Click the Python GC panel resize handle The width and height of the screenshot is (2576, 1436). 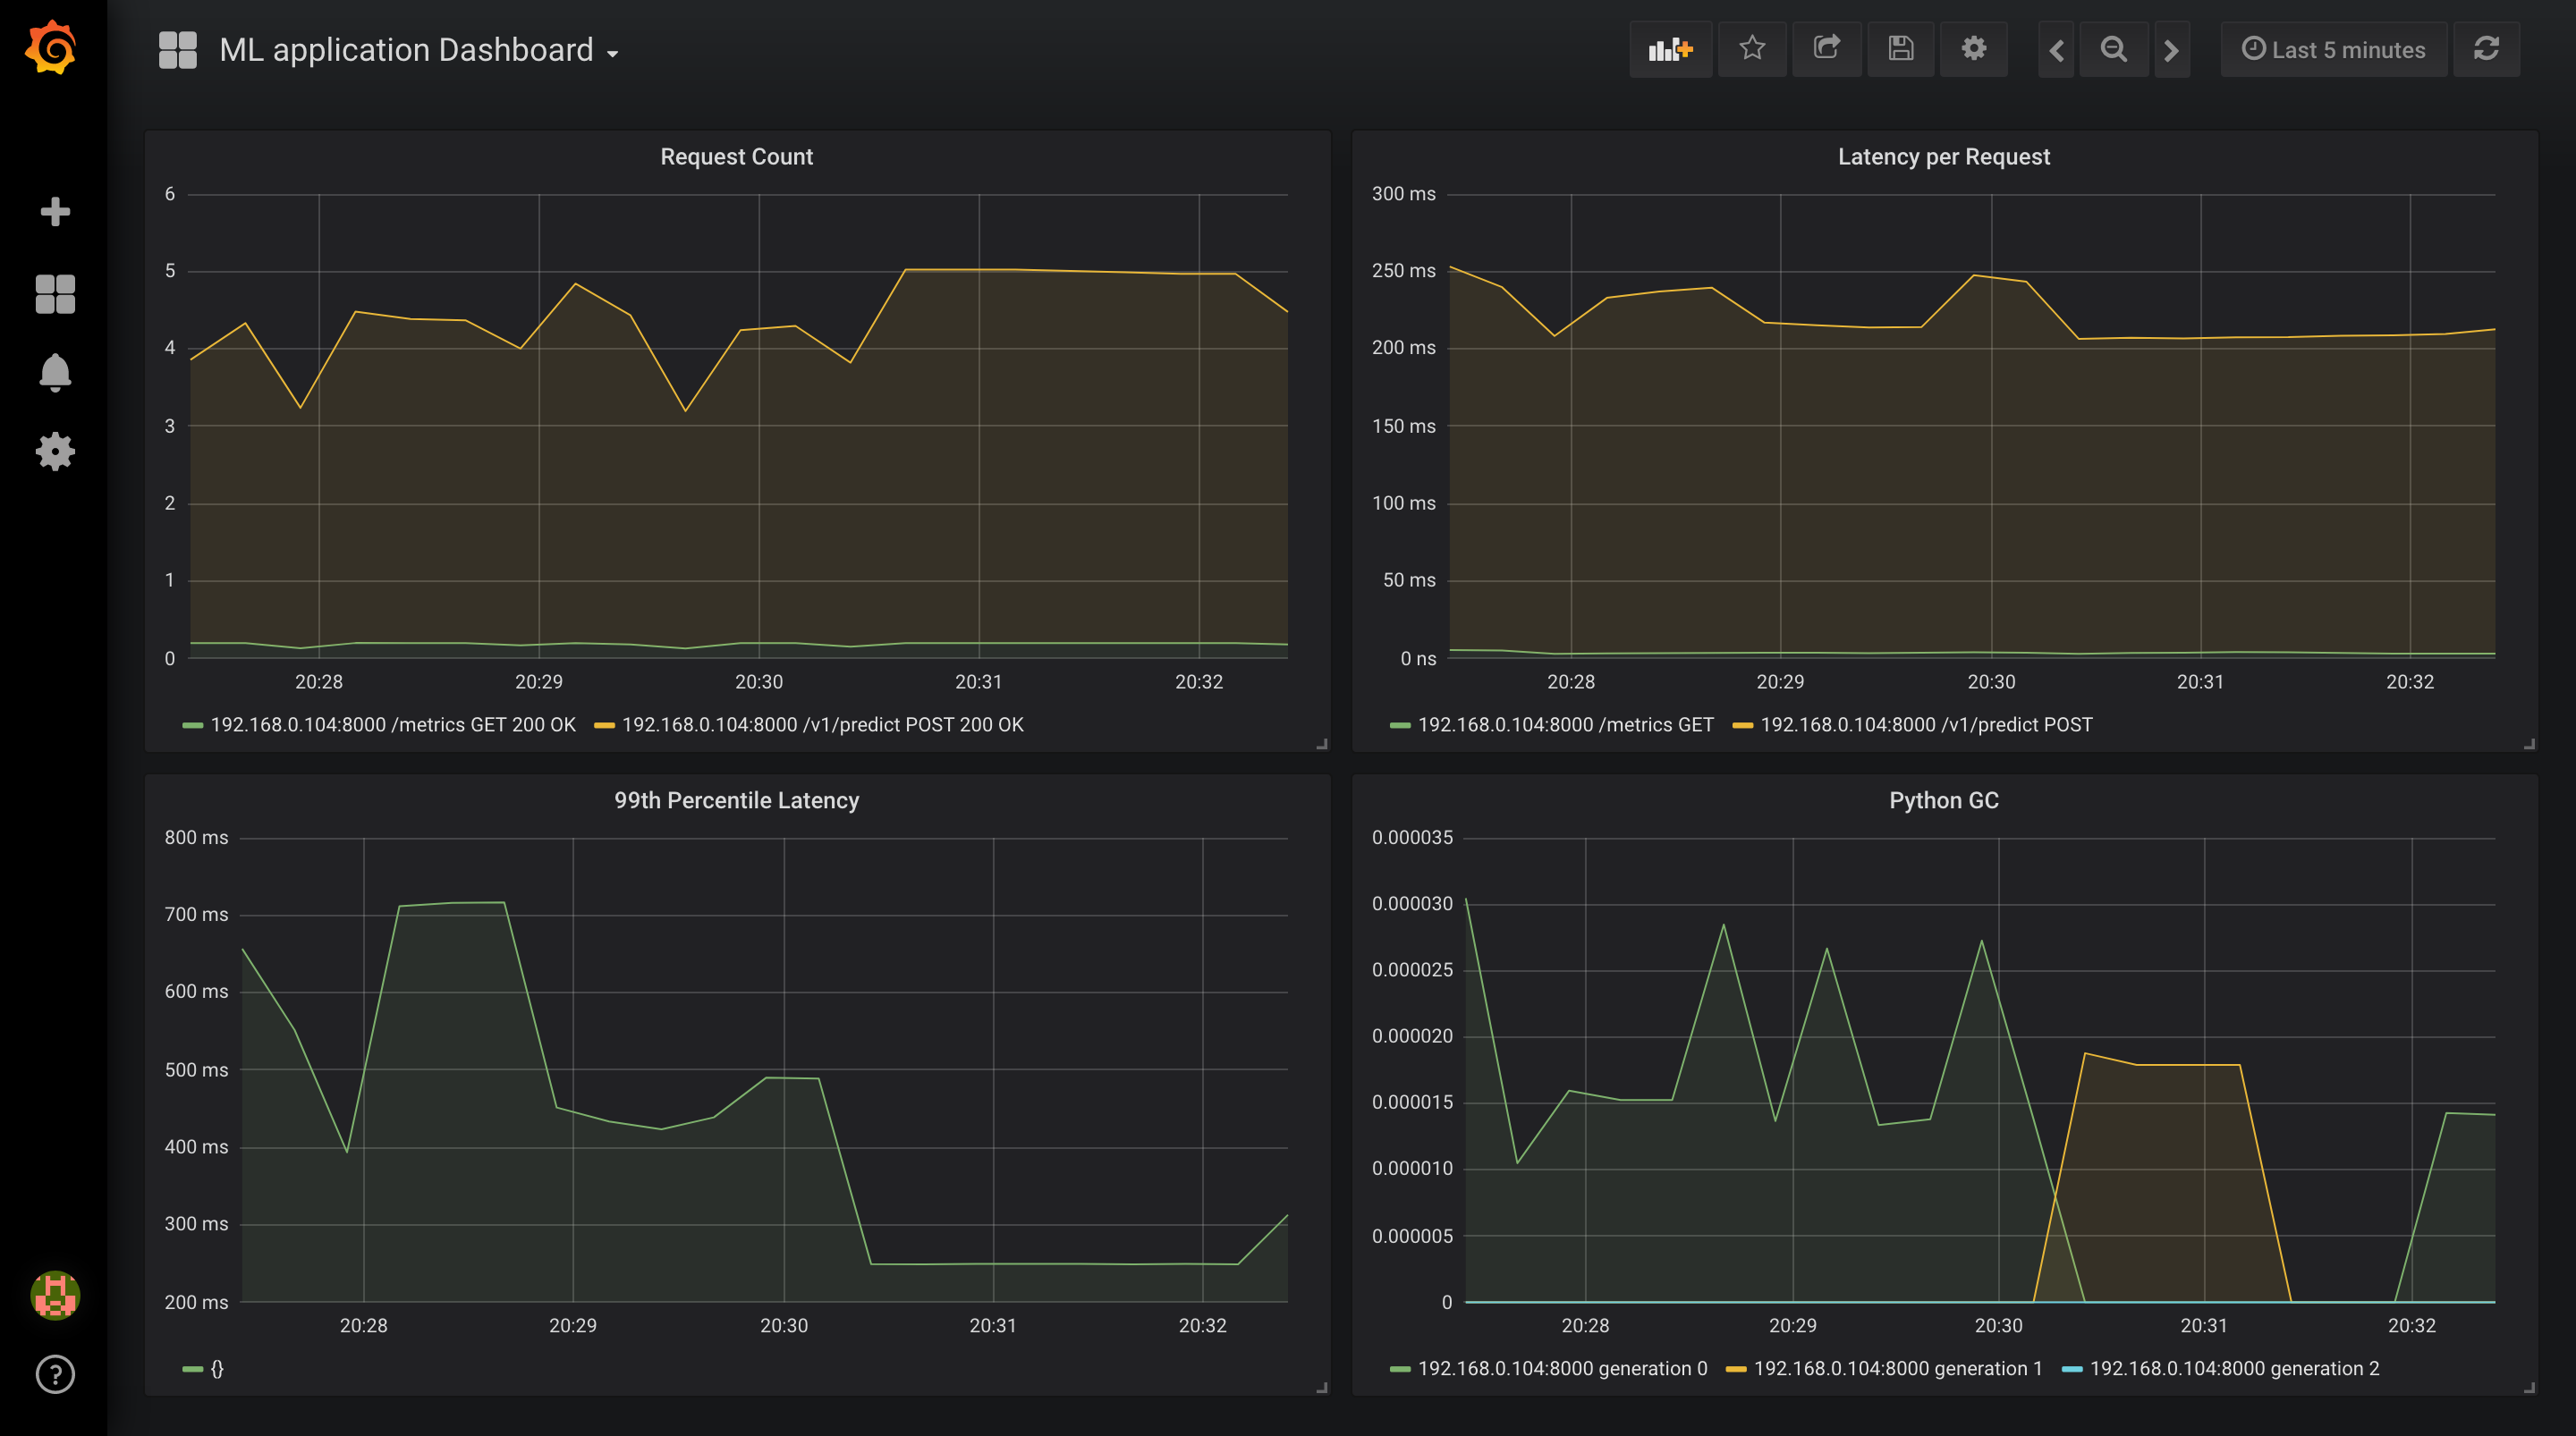click(x=2529, y=1387)
